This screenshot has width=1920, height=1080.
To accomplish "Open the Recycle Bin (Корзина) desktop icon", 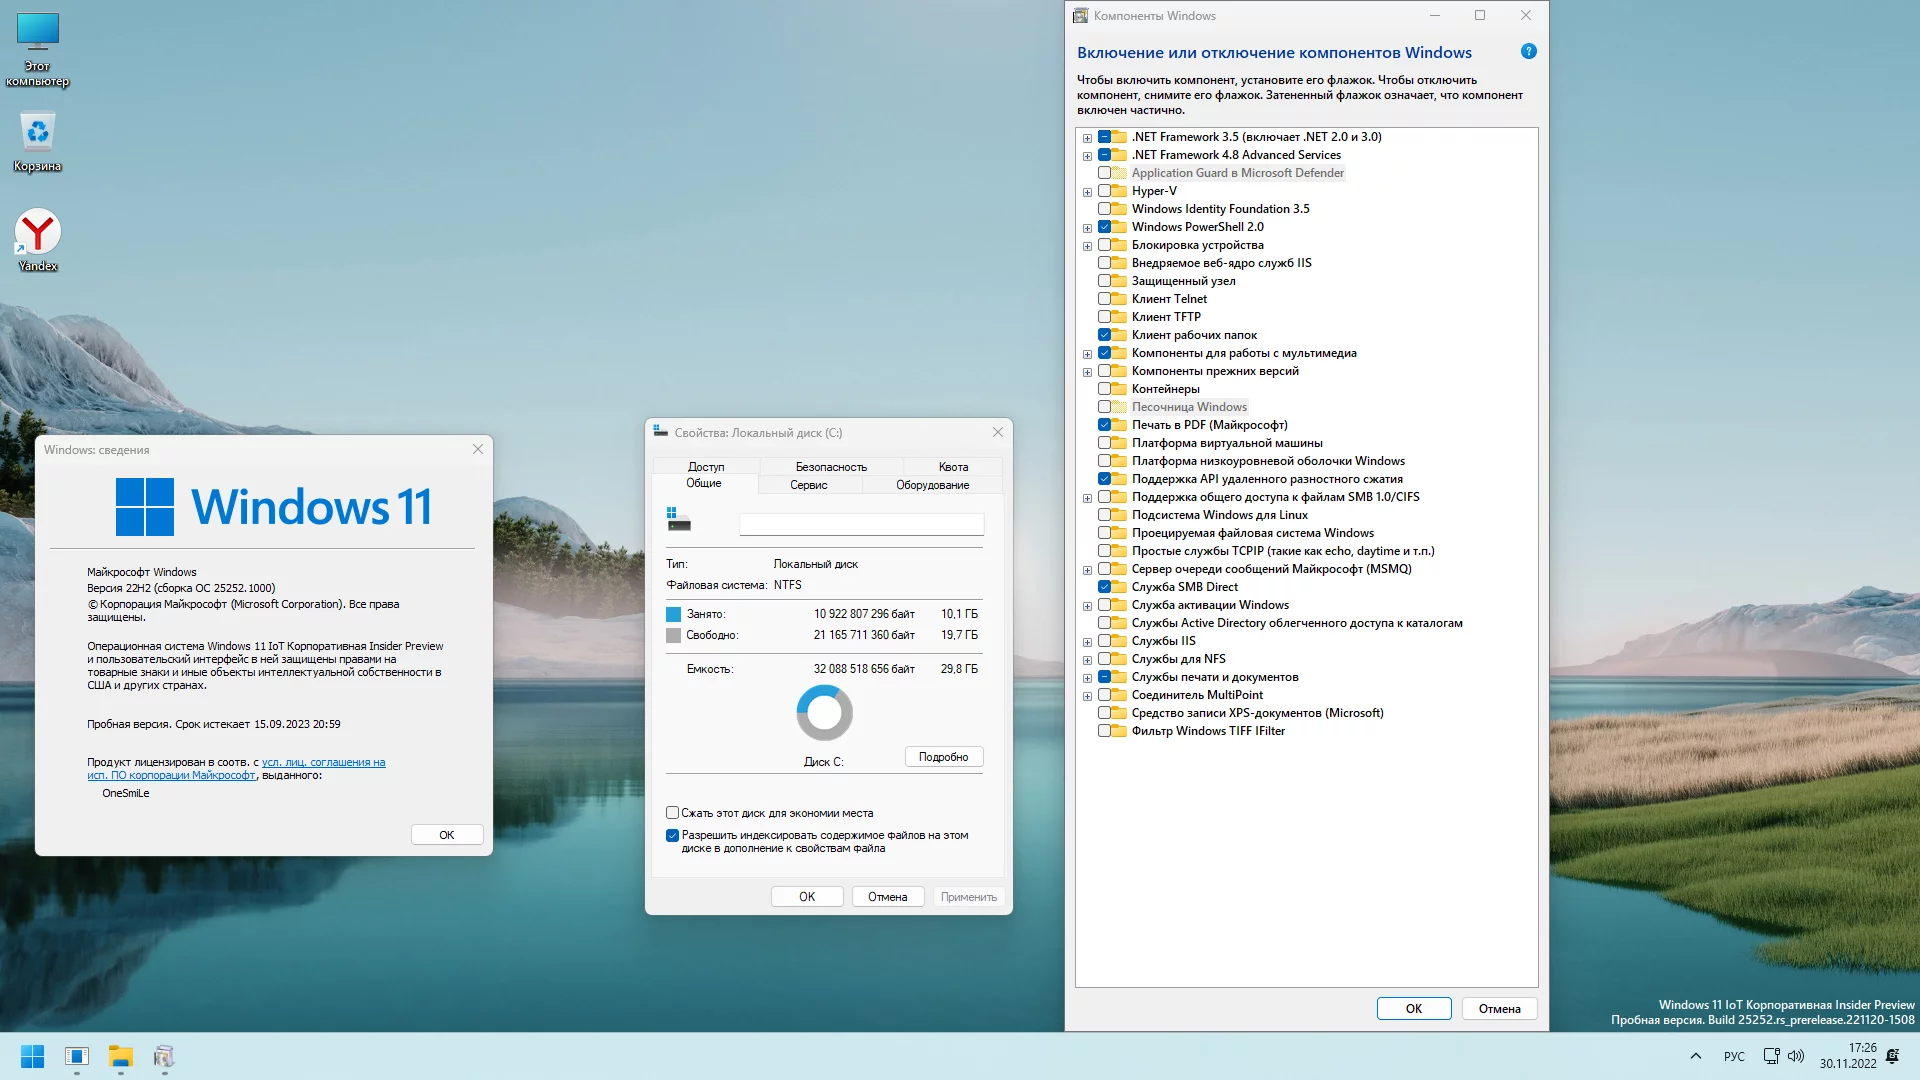I will click(38, 133).
